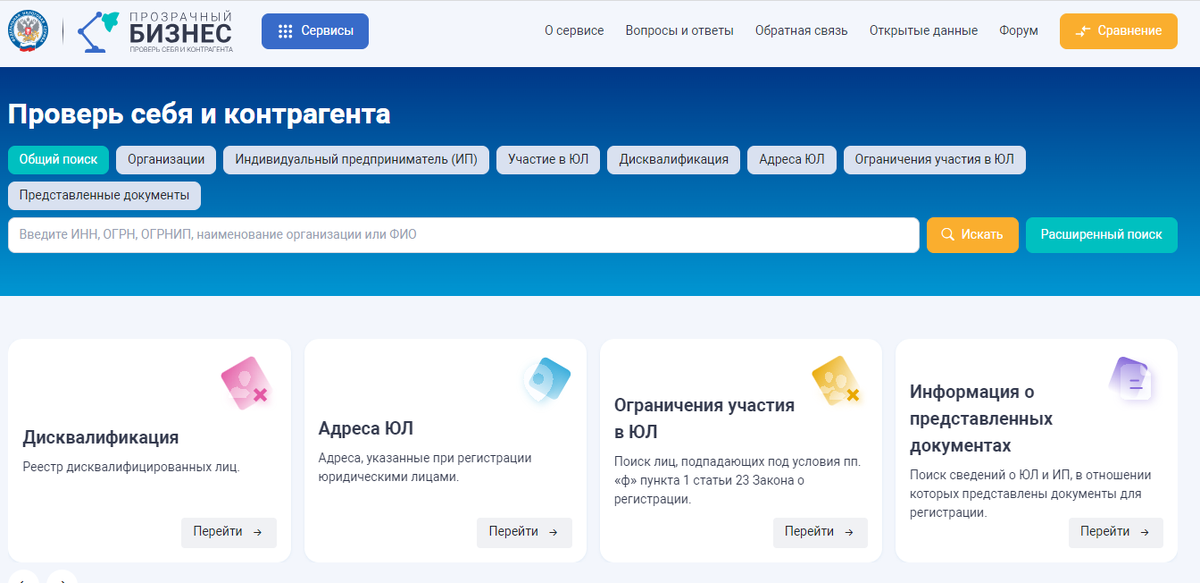Image resolution: width=1200 pixels, height=583 pixels.
Task: Open Открытые данные section
Action: pos(923,31)
